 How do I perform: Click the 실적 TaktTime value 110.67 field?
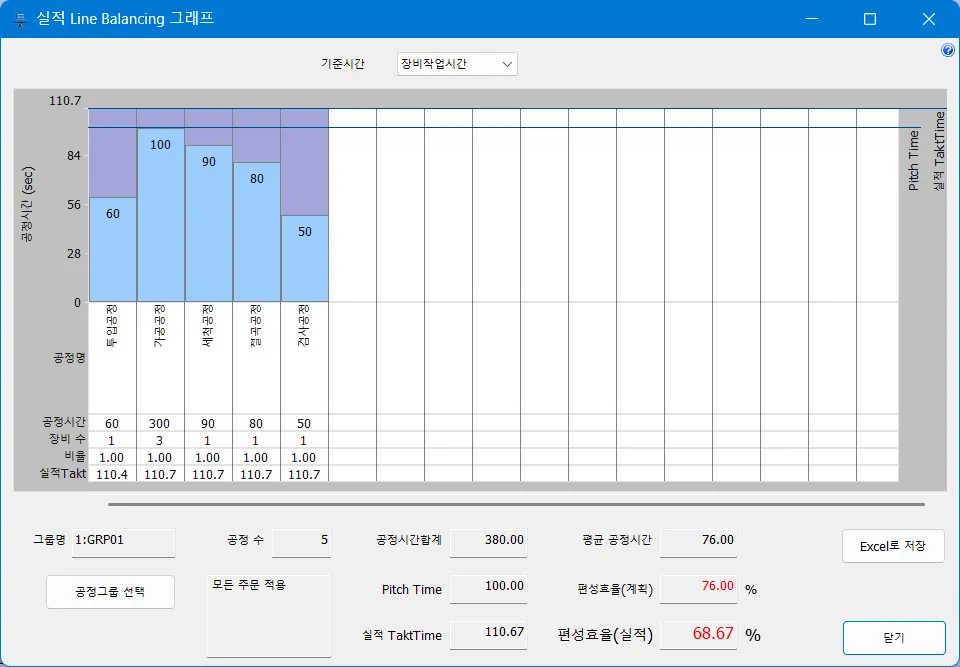(x=488, y=634)
